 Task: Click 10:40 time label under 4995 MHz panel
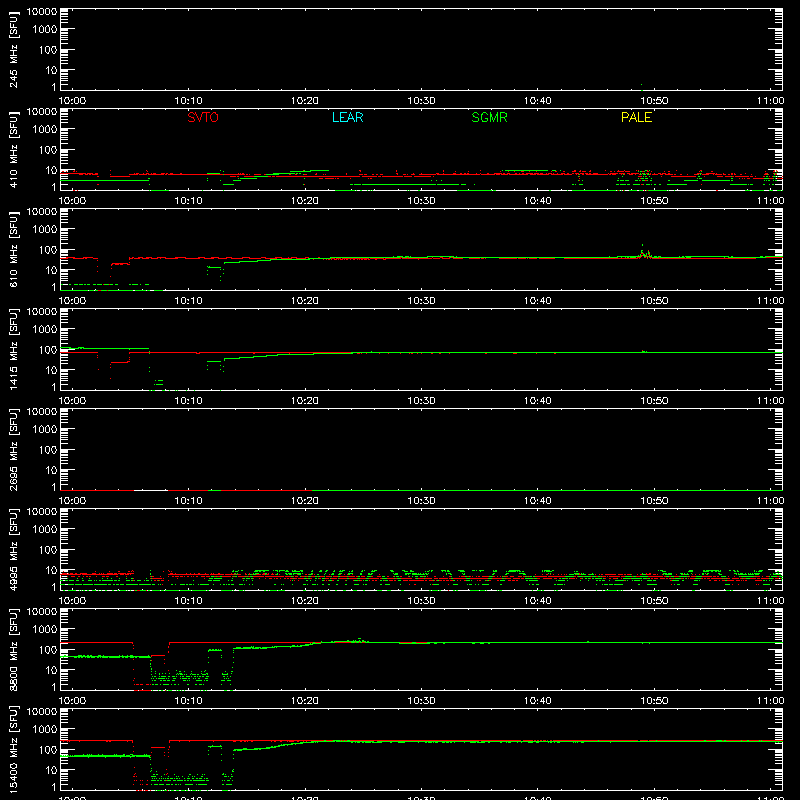538,601
